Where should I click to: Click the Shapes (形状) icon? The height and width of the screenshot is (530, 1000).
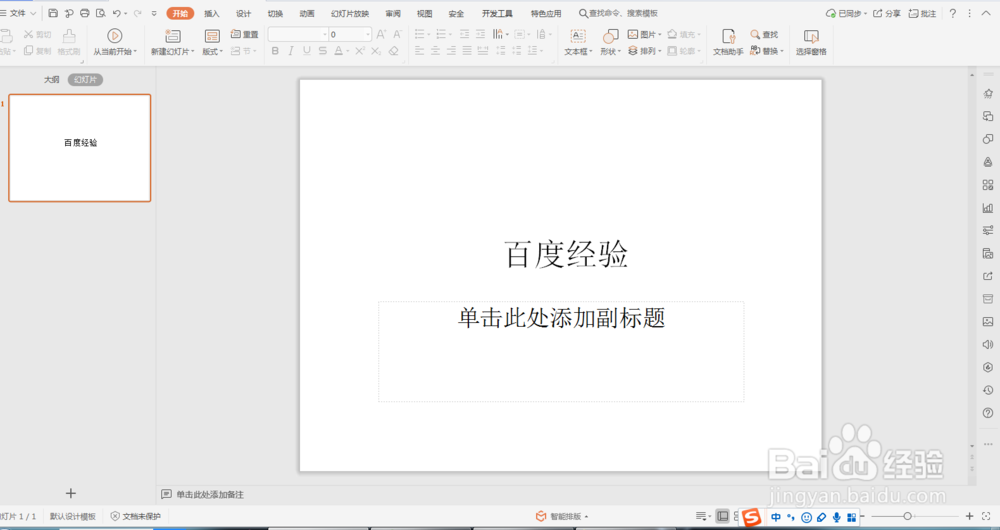click(x=610, y=36)
